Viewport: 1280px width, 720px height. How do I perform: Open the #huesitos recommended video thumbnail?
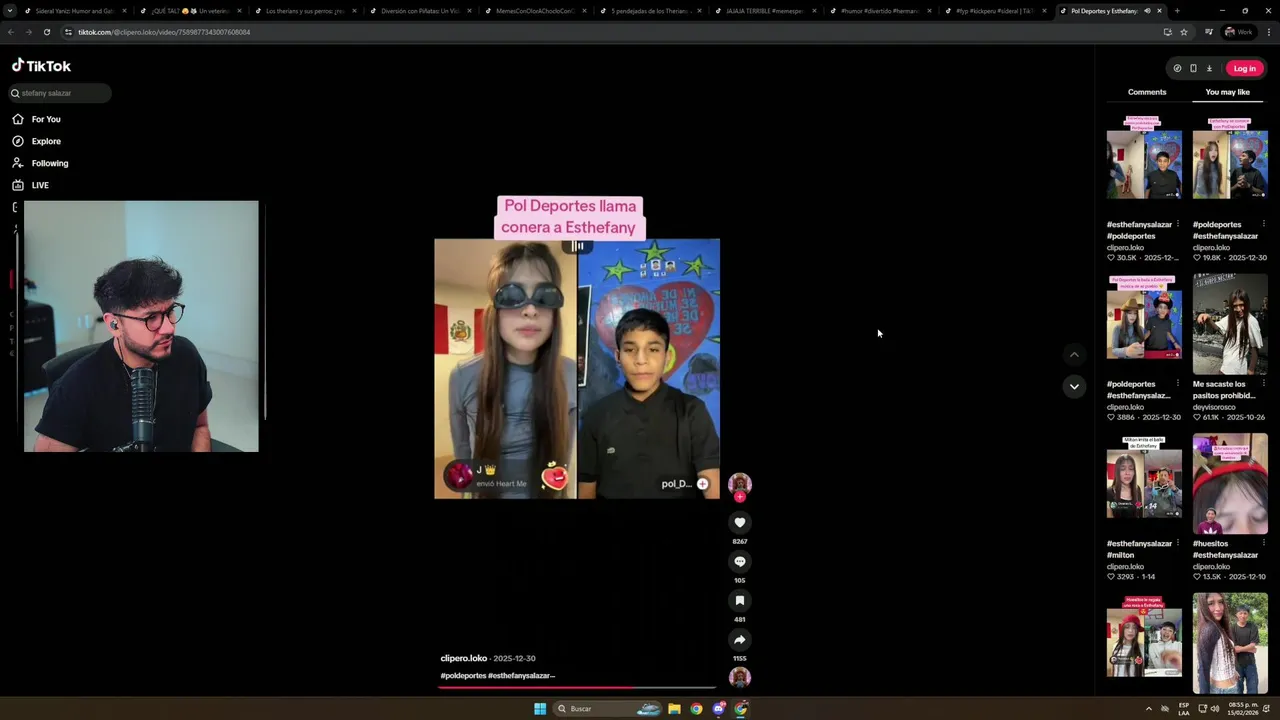(1230, 484)
